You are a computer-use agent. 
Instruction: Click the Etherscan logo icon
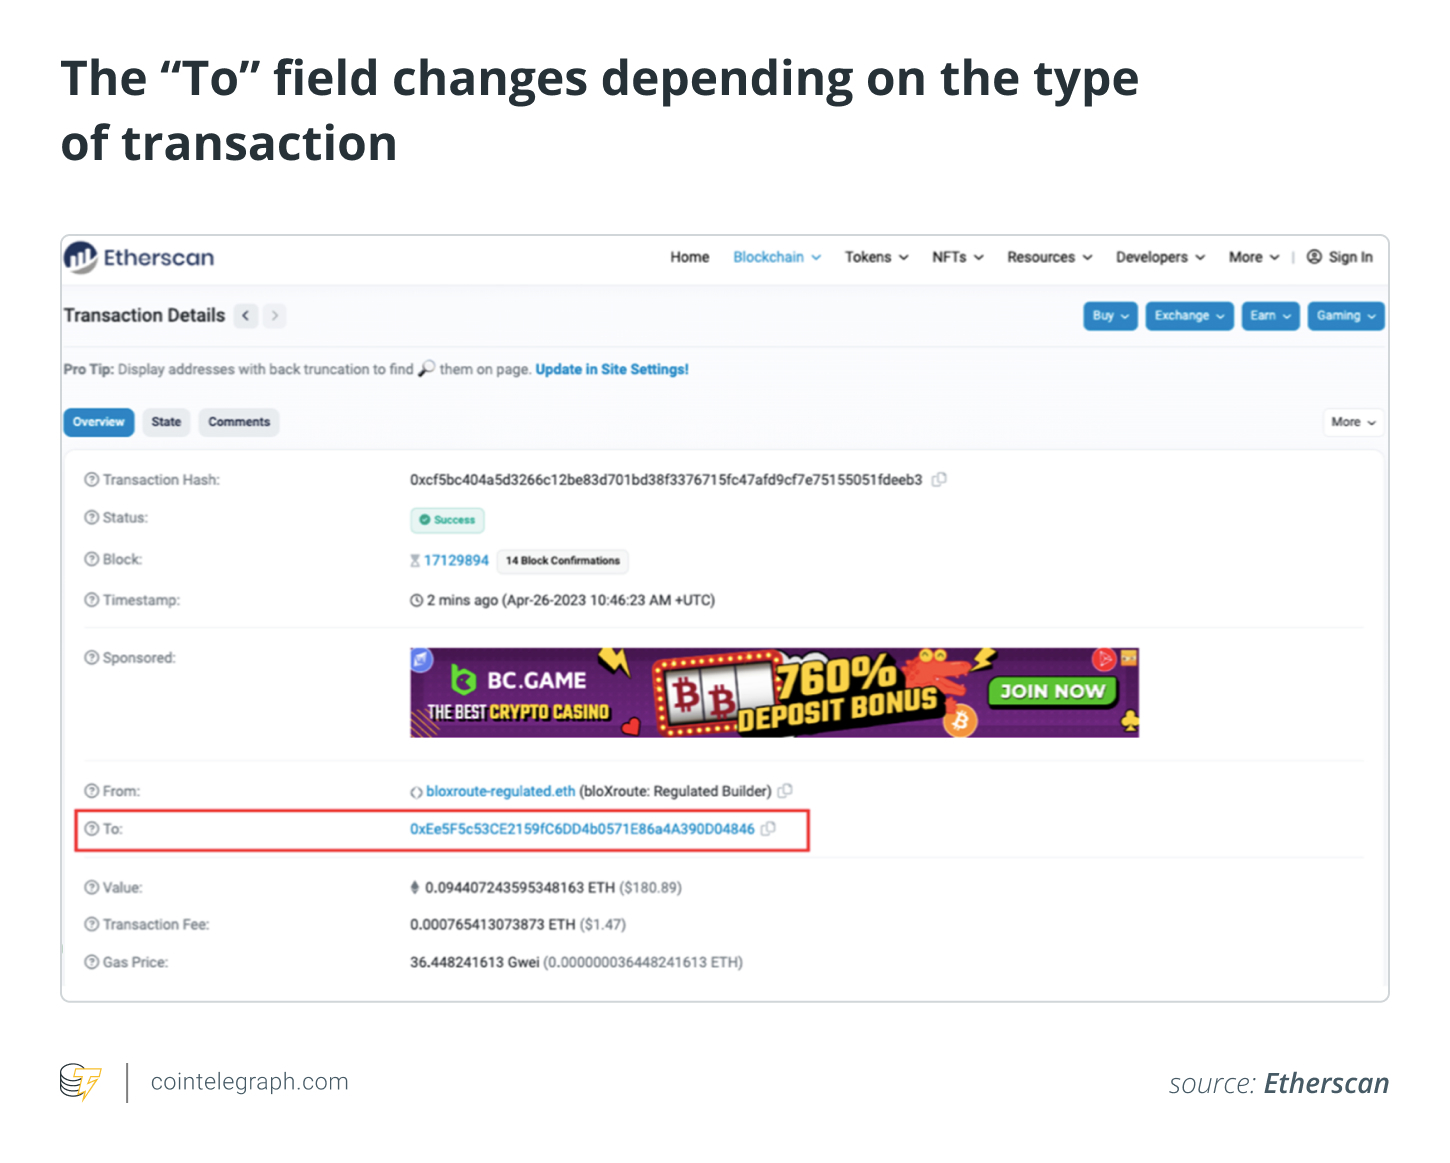click(81, 258)
